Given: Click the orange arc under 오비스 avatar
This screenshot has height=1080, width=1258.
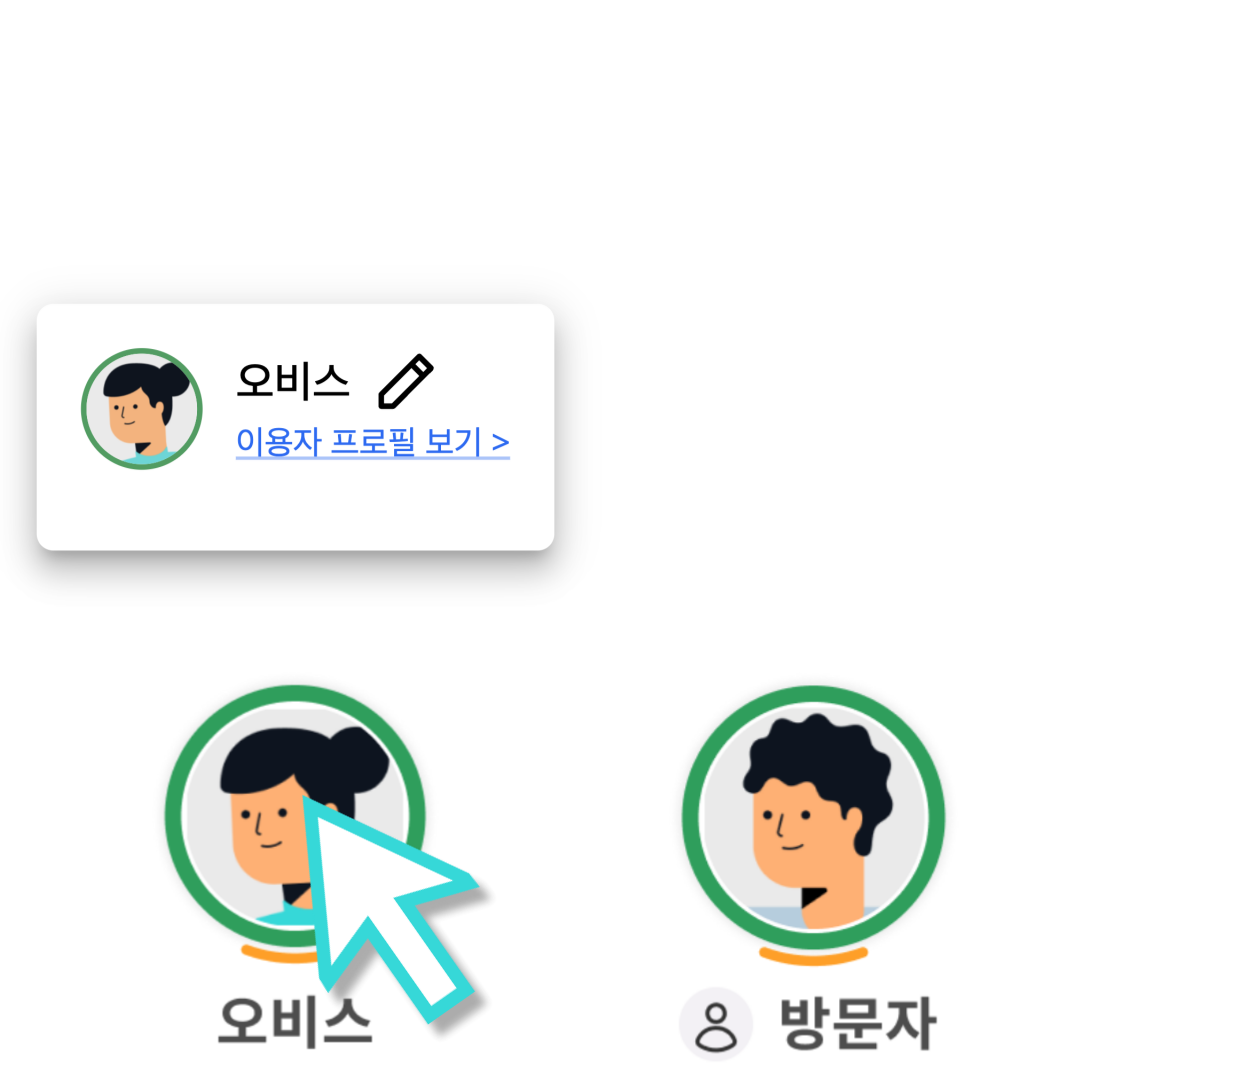Looking at the screenshot, I should pos(280,955).
